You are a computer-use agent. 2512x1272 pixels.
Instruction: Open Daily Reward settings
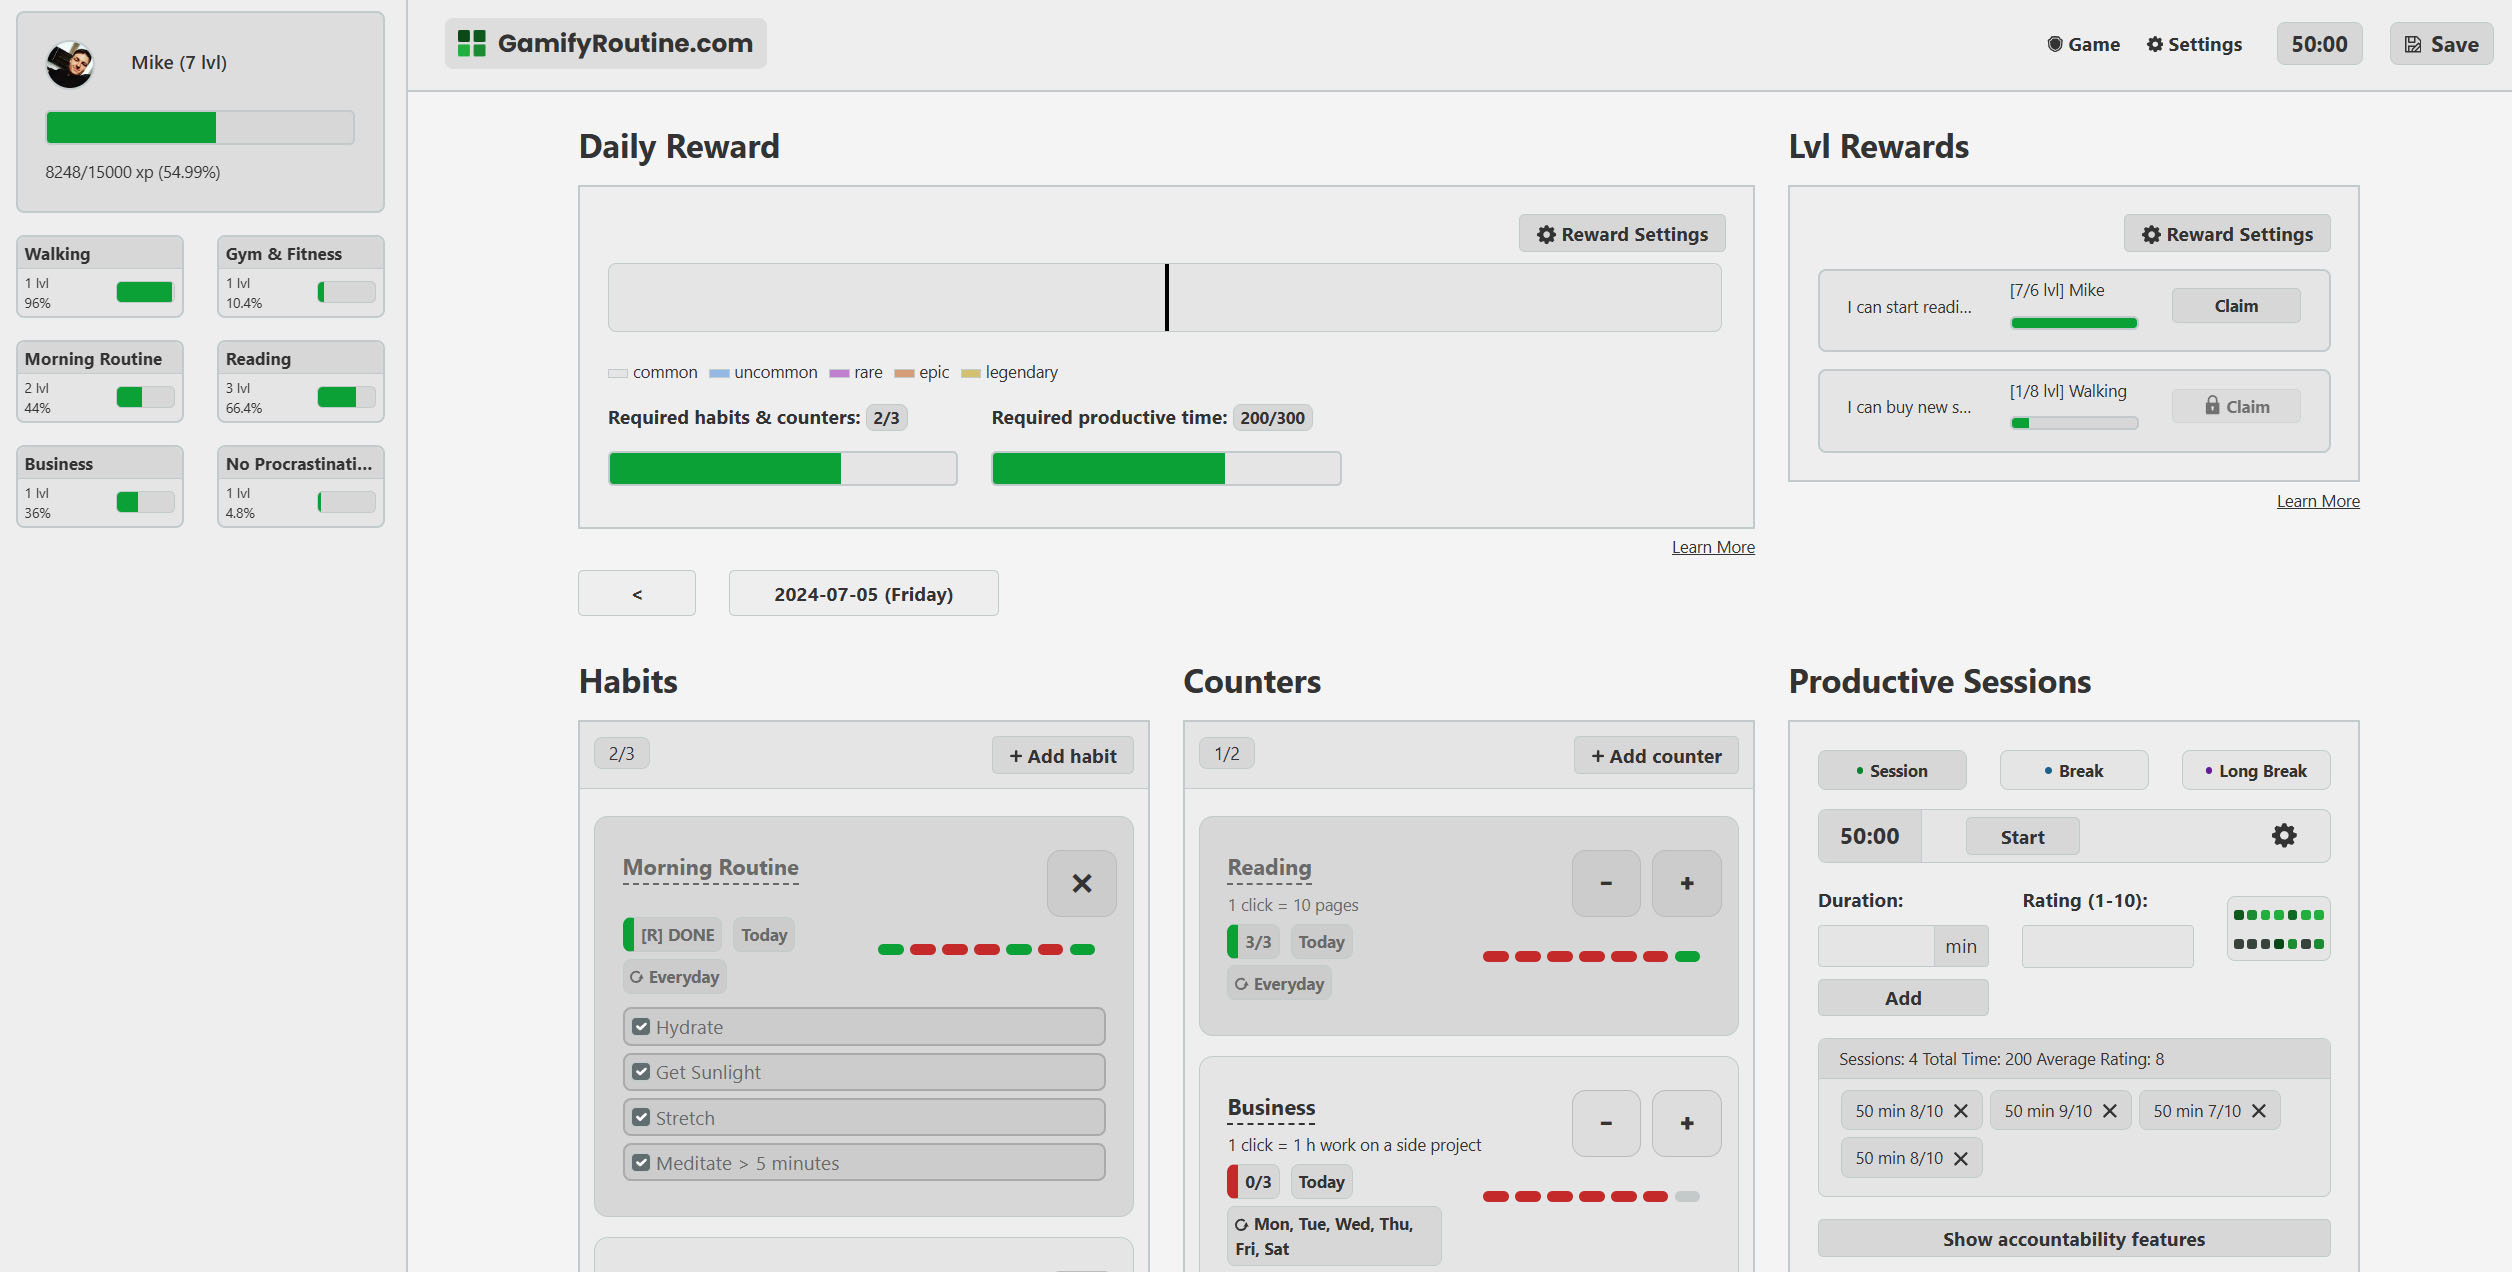click(x=1622, y=234)
